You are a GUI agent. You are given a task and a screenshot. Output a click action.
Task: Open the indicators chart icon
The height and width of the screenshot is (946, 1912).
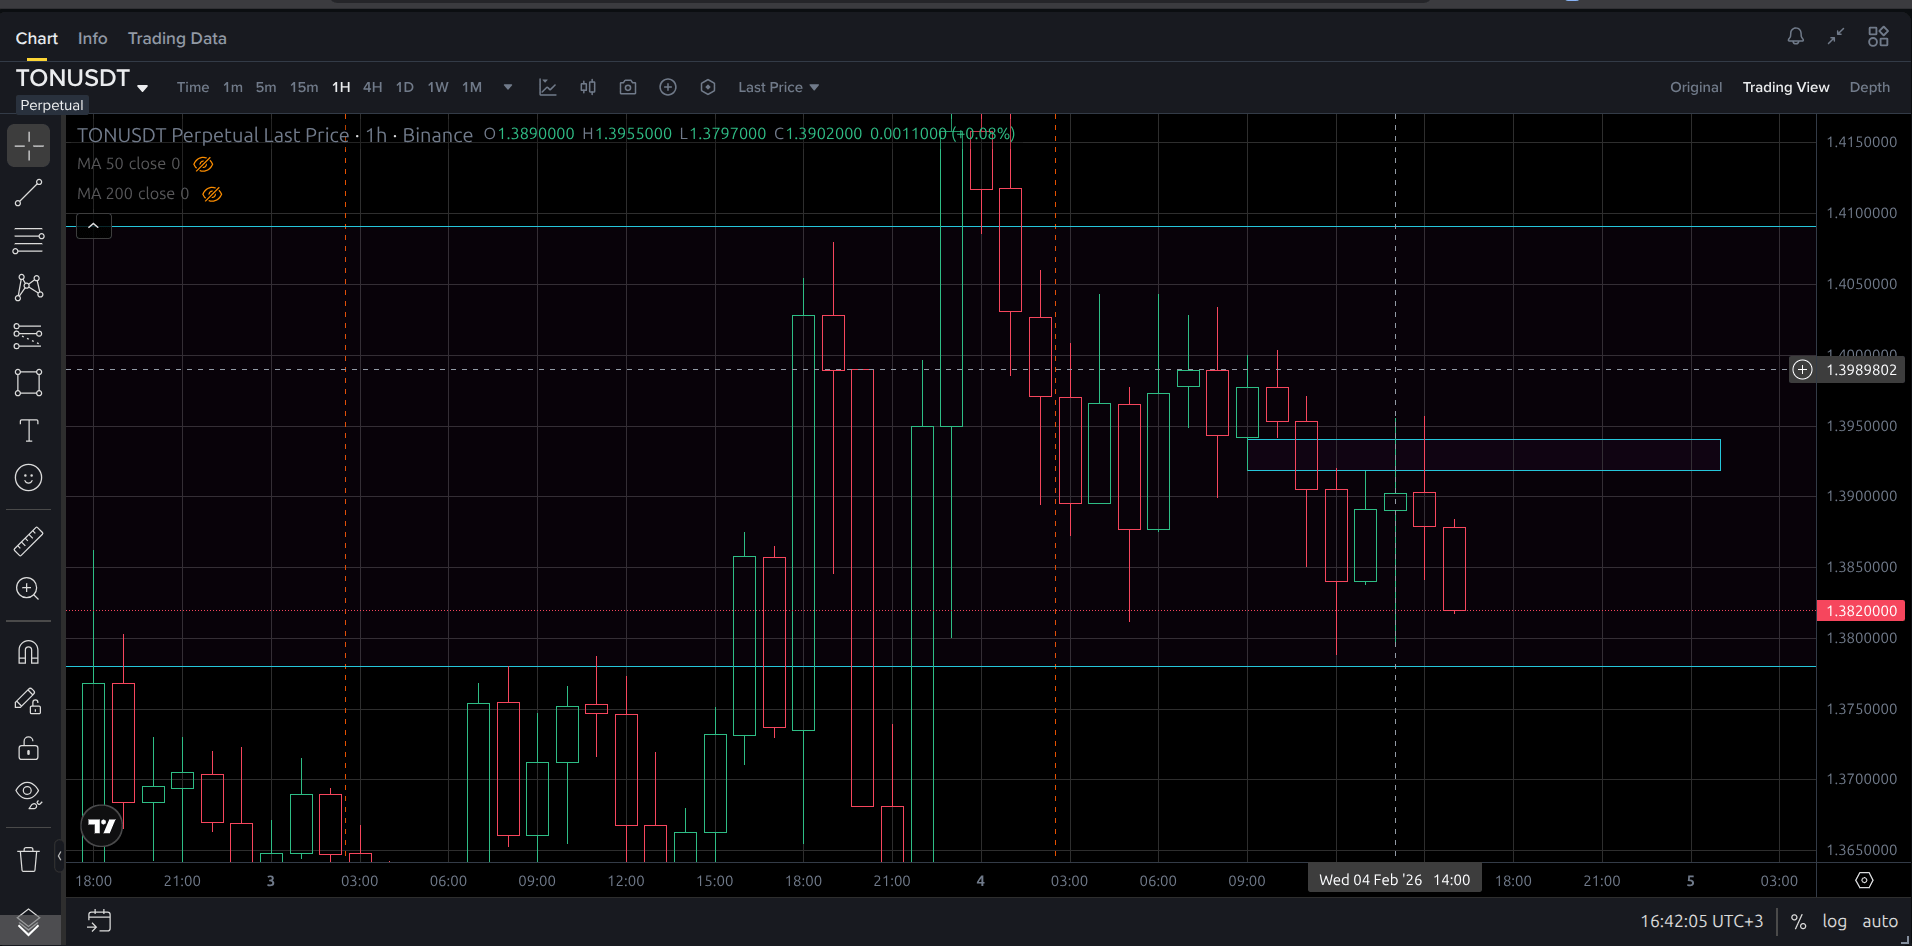coord(547,87)
